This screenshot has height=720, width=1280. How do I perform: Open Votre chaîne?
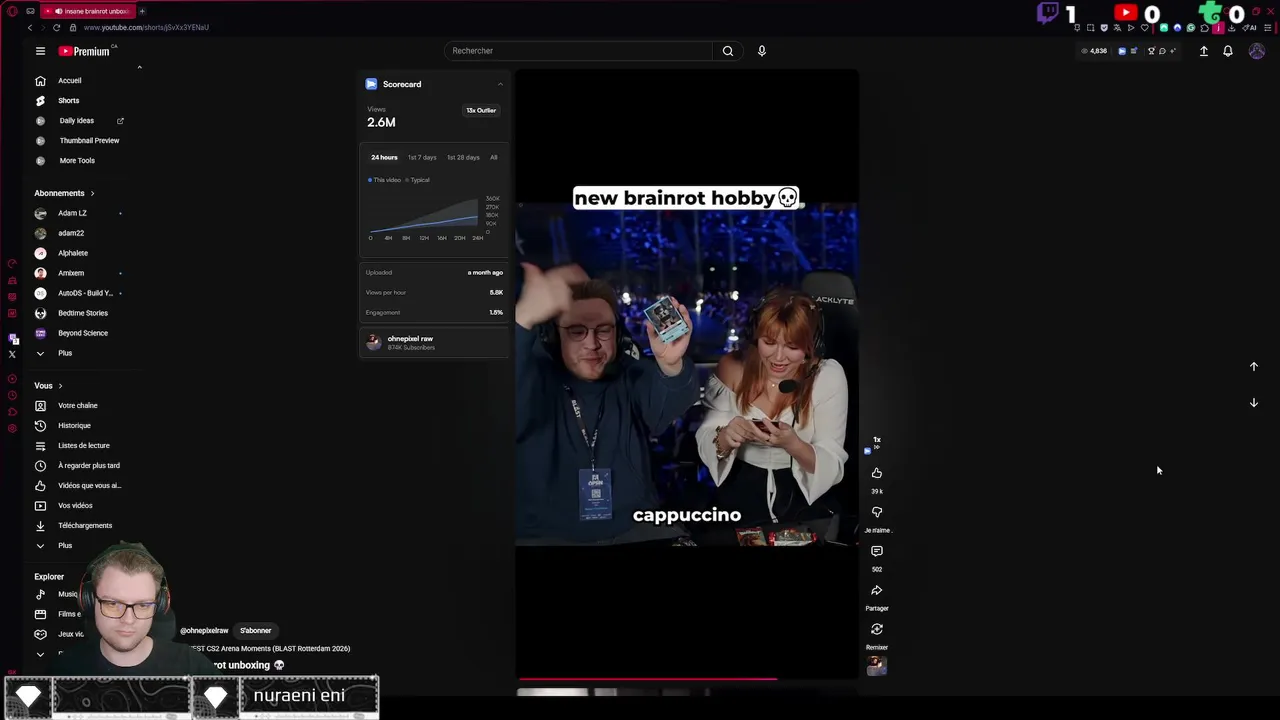click(x=78, y=406)
